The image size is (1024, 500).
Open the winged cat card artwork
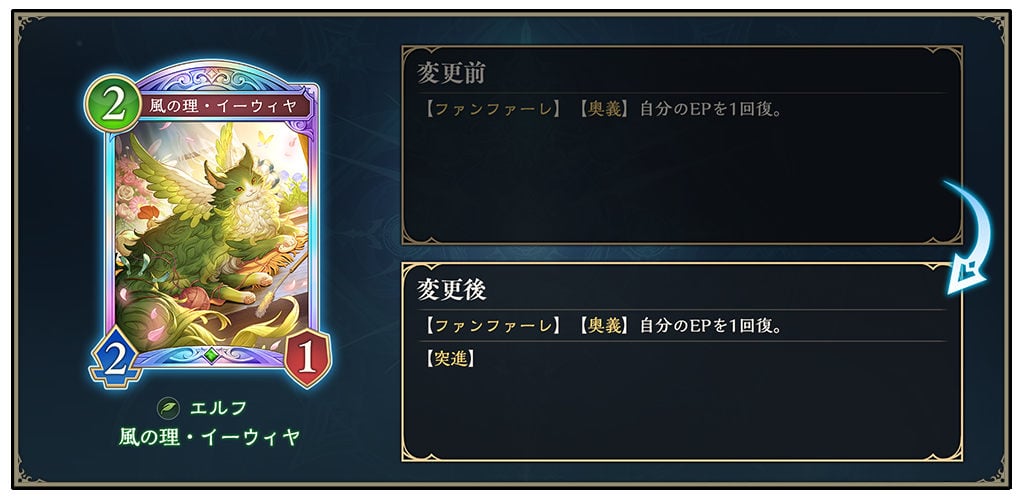click(x=212, y=235)
